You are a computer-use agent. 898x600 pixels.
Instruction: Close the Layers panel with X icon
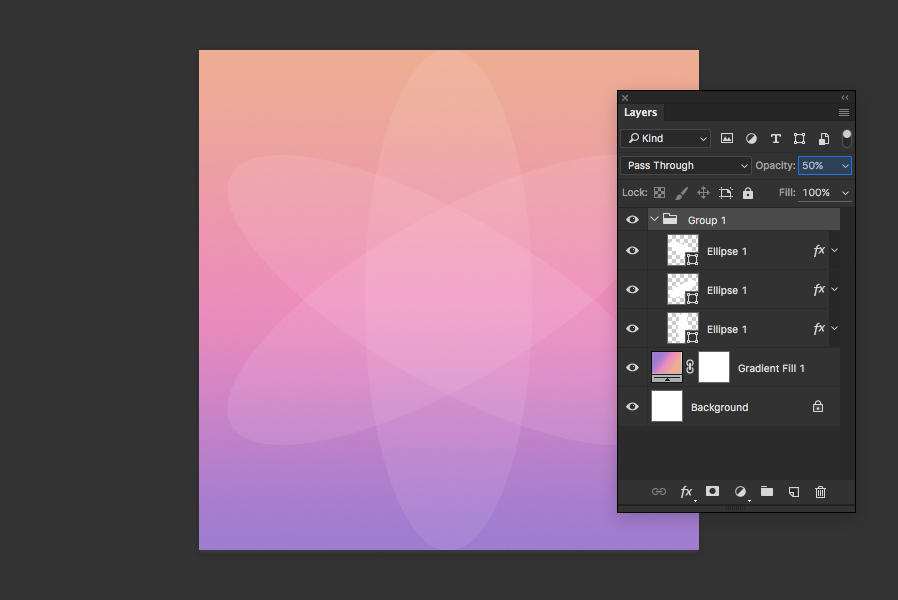[x=625, y=98]
